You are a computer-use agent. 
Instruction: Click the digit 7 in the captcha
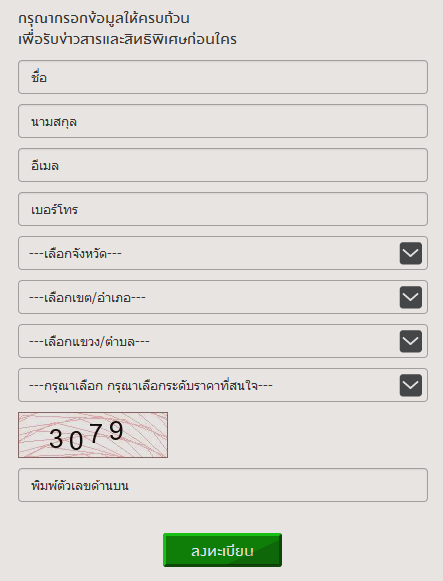(96, 434)
